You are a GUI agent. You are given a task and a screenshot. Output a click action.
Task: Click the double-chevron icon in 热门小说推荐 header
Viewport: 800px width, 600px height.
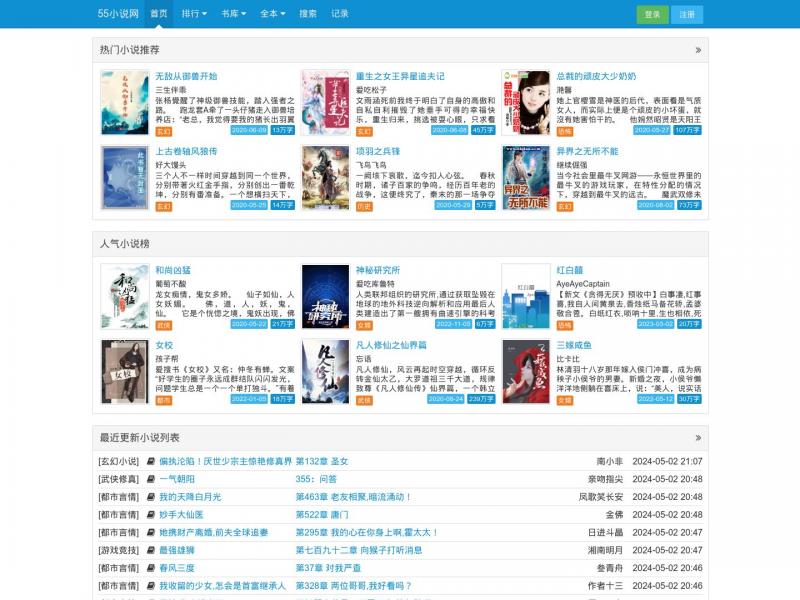click(698, 49)
